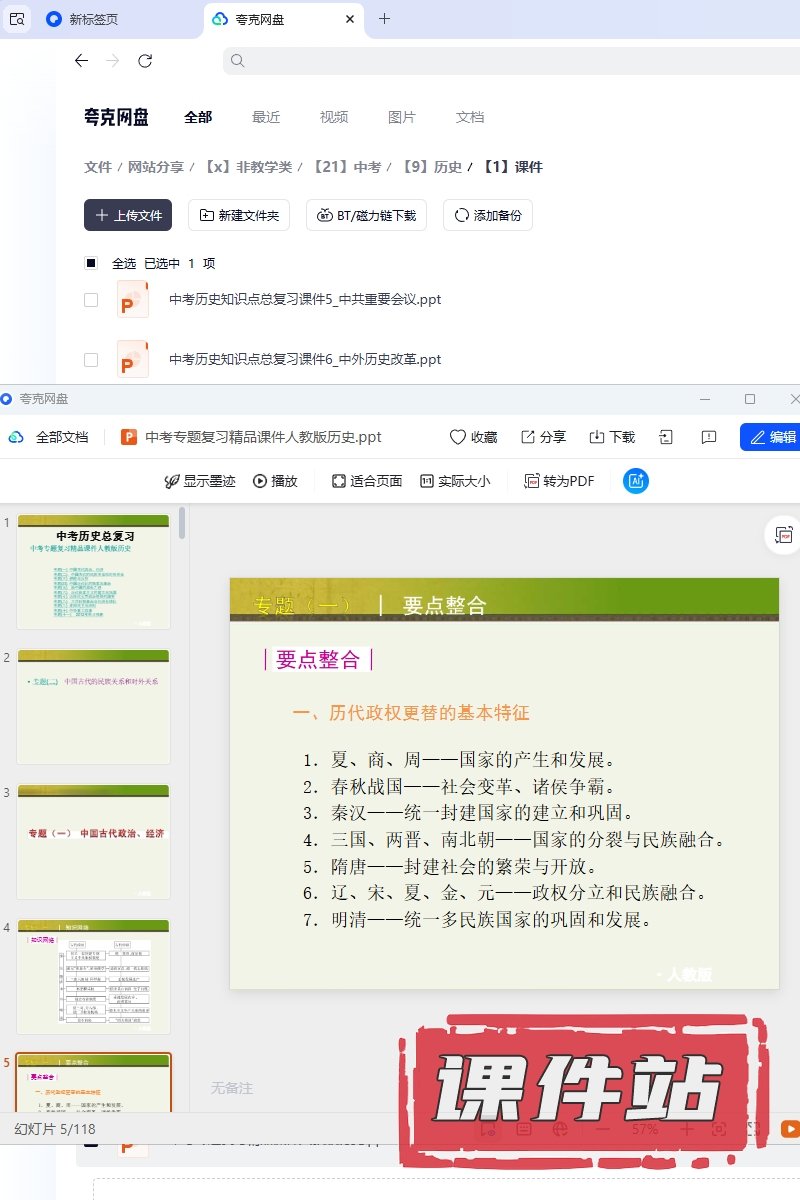Click the browser reload page icon
Screen dimensions: 800x1200
click(x=145, y=61)
